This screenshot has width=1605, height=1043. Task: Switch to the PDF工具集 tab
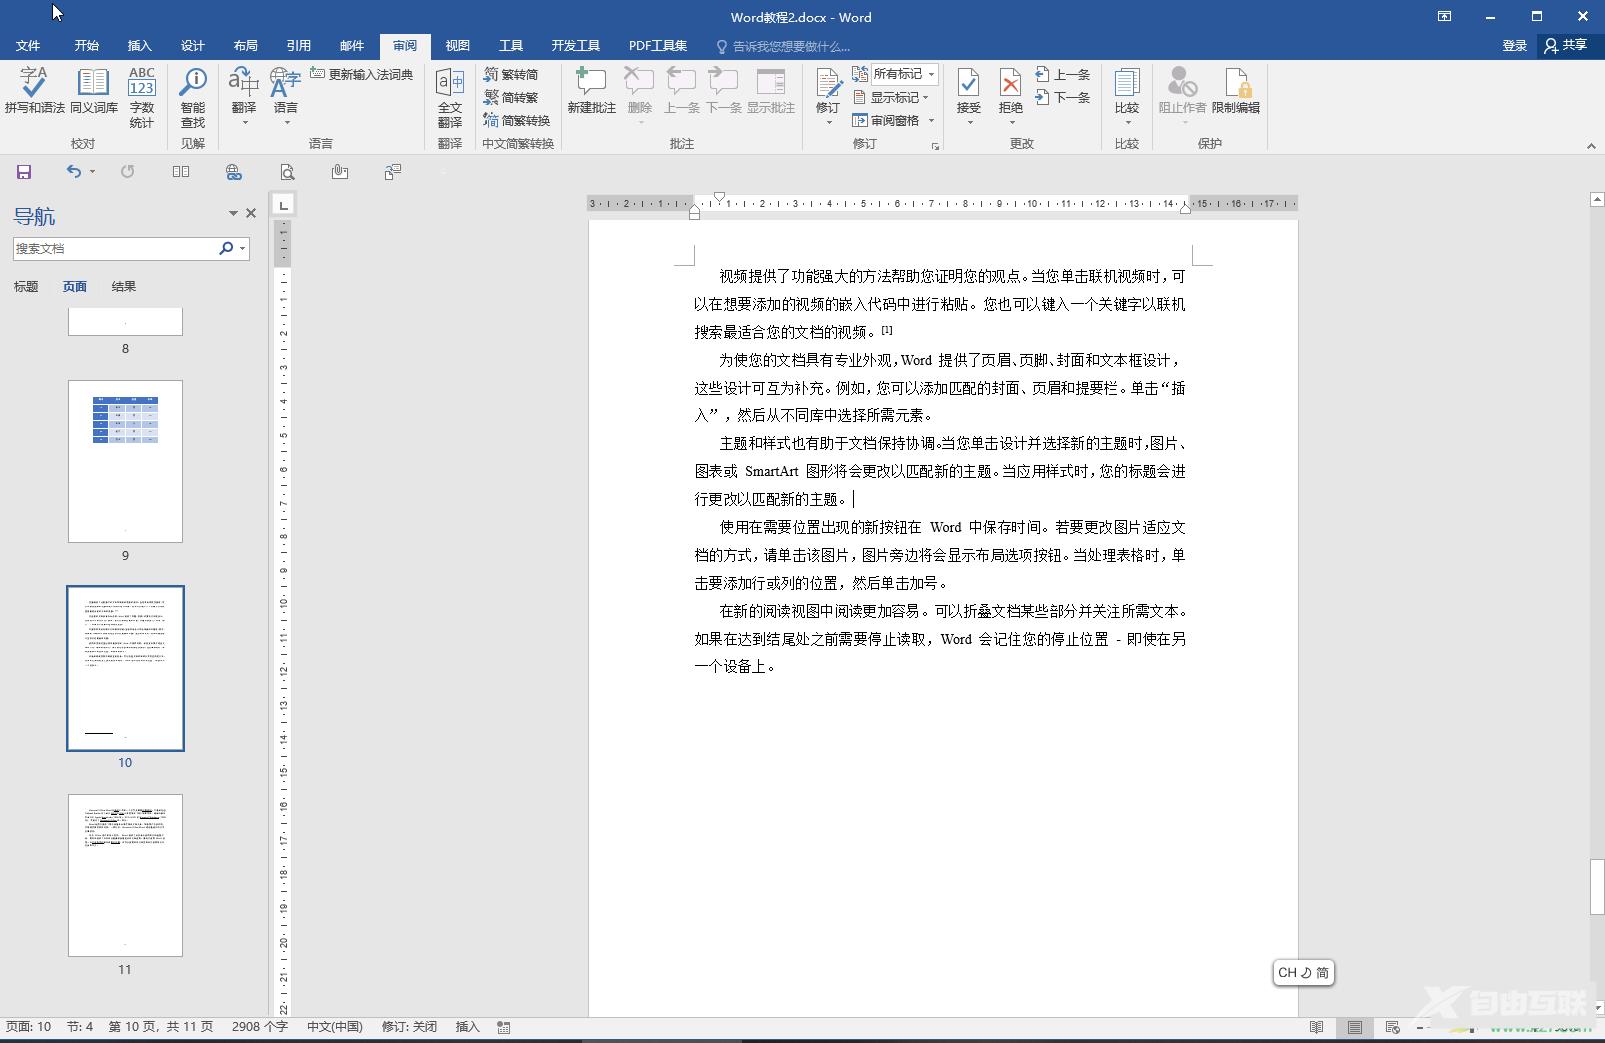click(x=657, y=46)
